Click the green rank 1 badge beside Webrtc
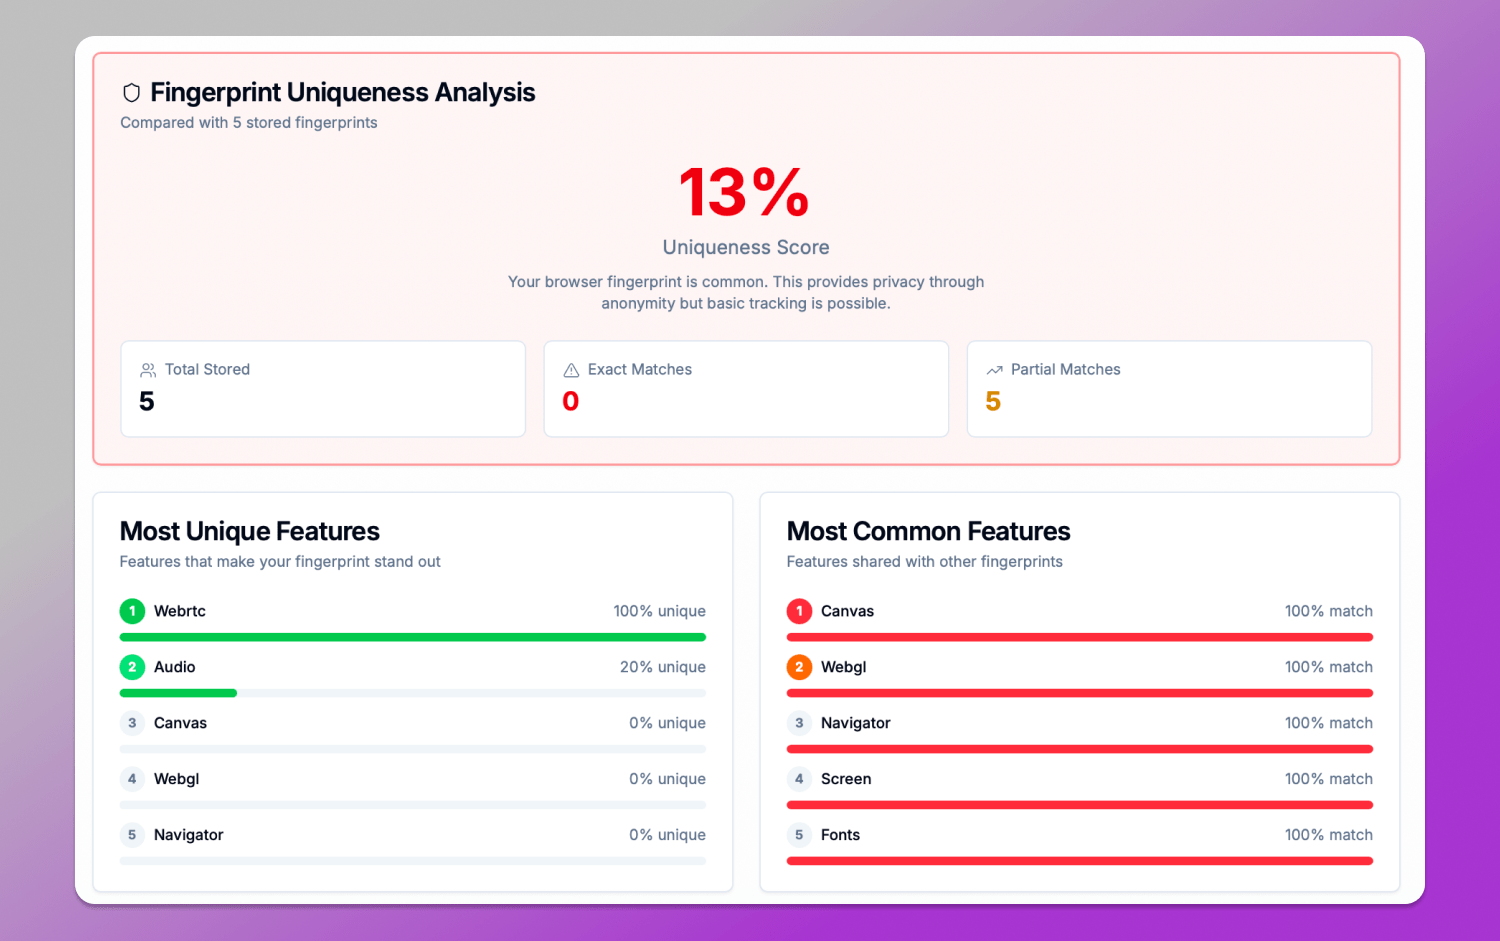1500x941 pixels. [132, 611]
